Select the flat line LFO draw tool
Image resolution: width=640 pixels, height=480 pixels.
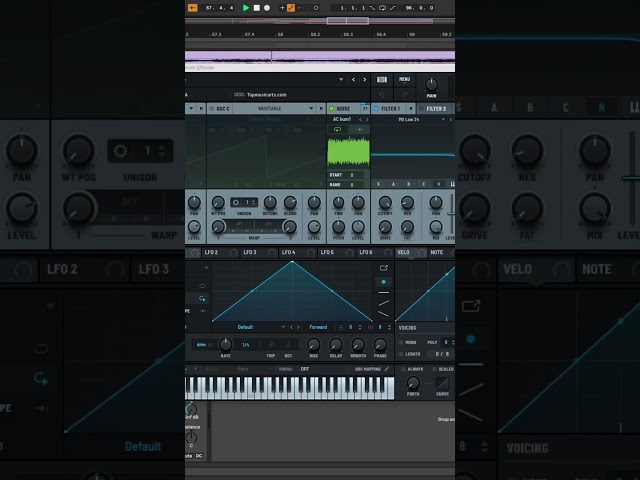(383, 293)
